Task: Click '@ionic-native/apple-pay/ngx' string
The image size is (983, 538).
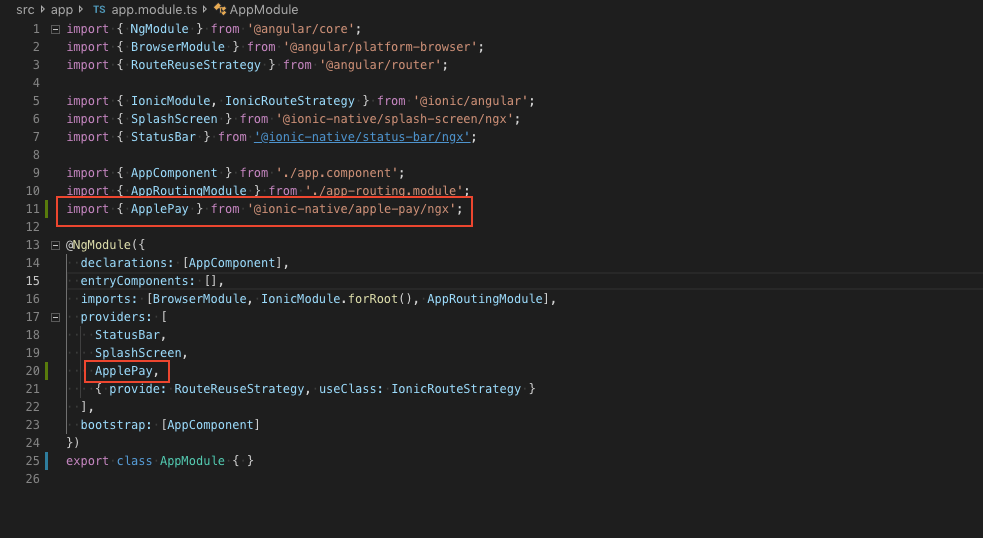Action: [x=351, y=209]
